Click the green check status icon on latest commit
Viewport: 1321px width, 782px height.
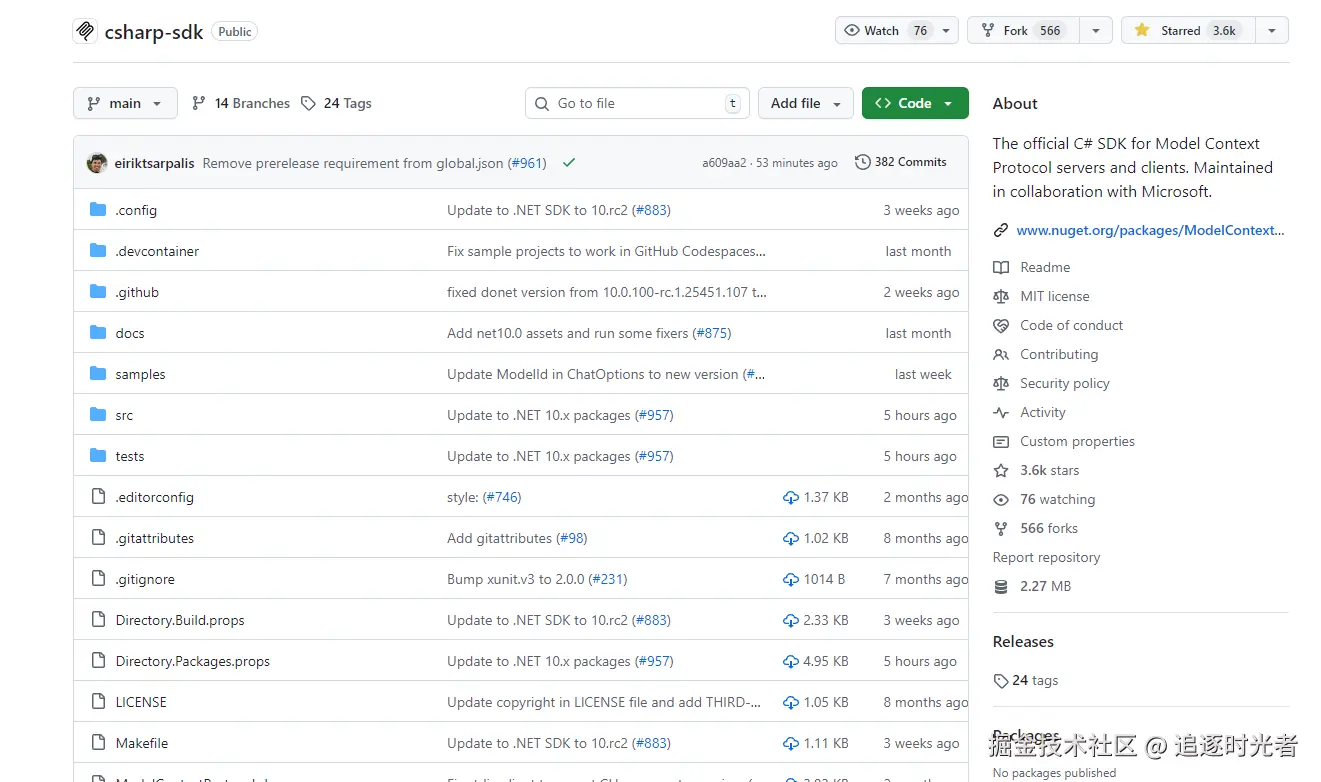click(569, 162)
